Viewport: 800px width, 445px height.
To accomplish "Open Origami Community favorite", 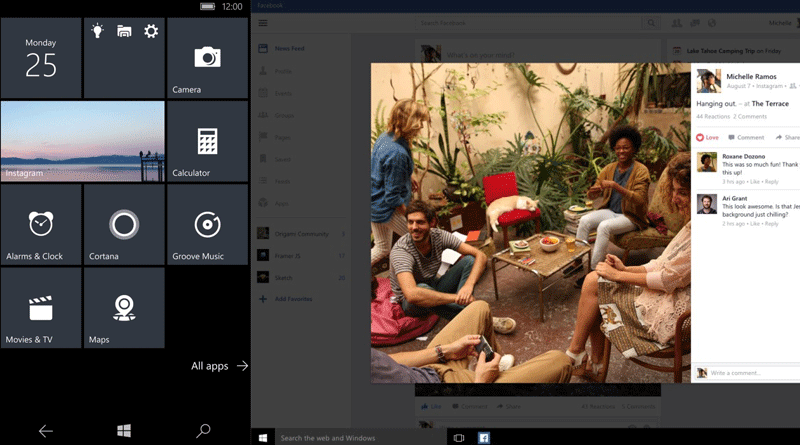I will [301, 234].
